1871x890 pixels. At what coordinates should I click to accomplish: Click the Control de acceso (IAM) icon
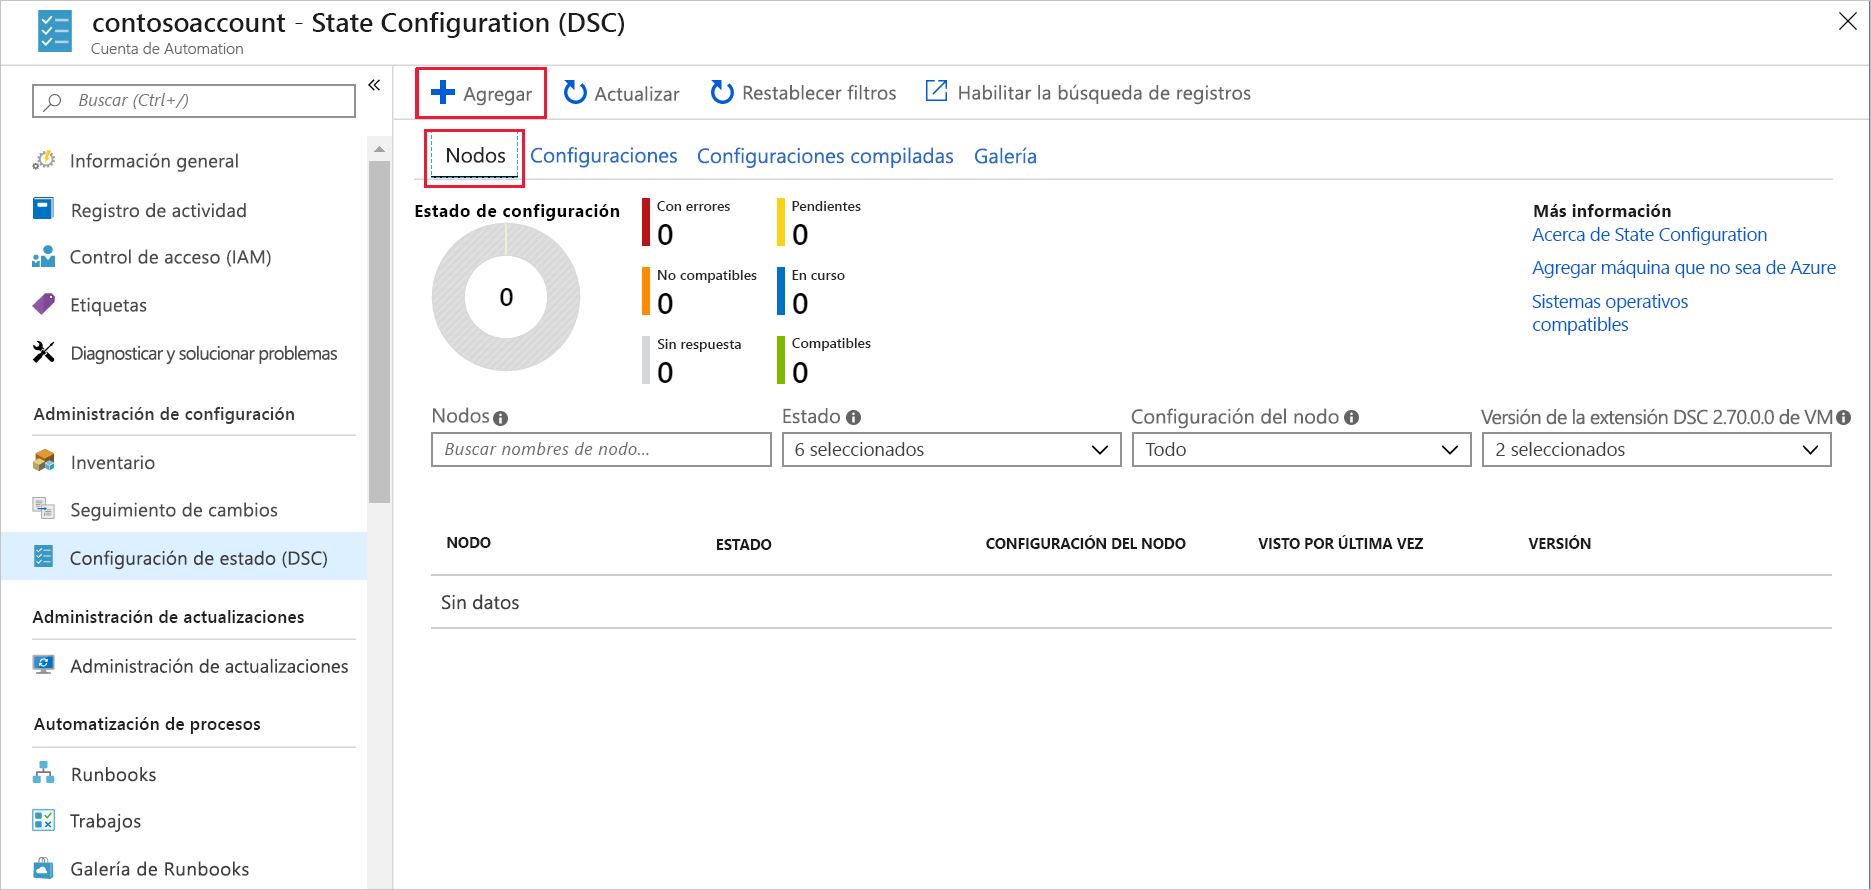pyautogui.click(x=44, y=257)
